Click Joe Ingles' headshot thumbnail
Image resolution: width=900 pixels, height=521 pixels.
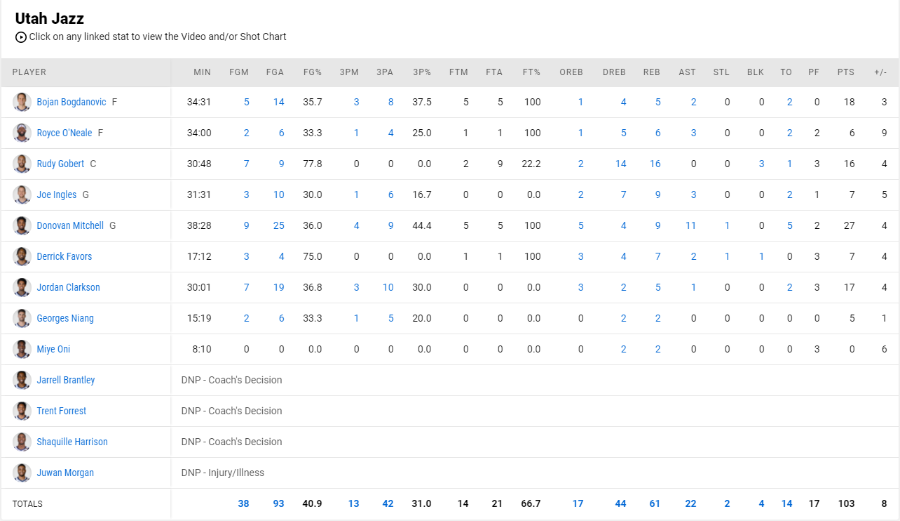tap(22, 195)
